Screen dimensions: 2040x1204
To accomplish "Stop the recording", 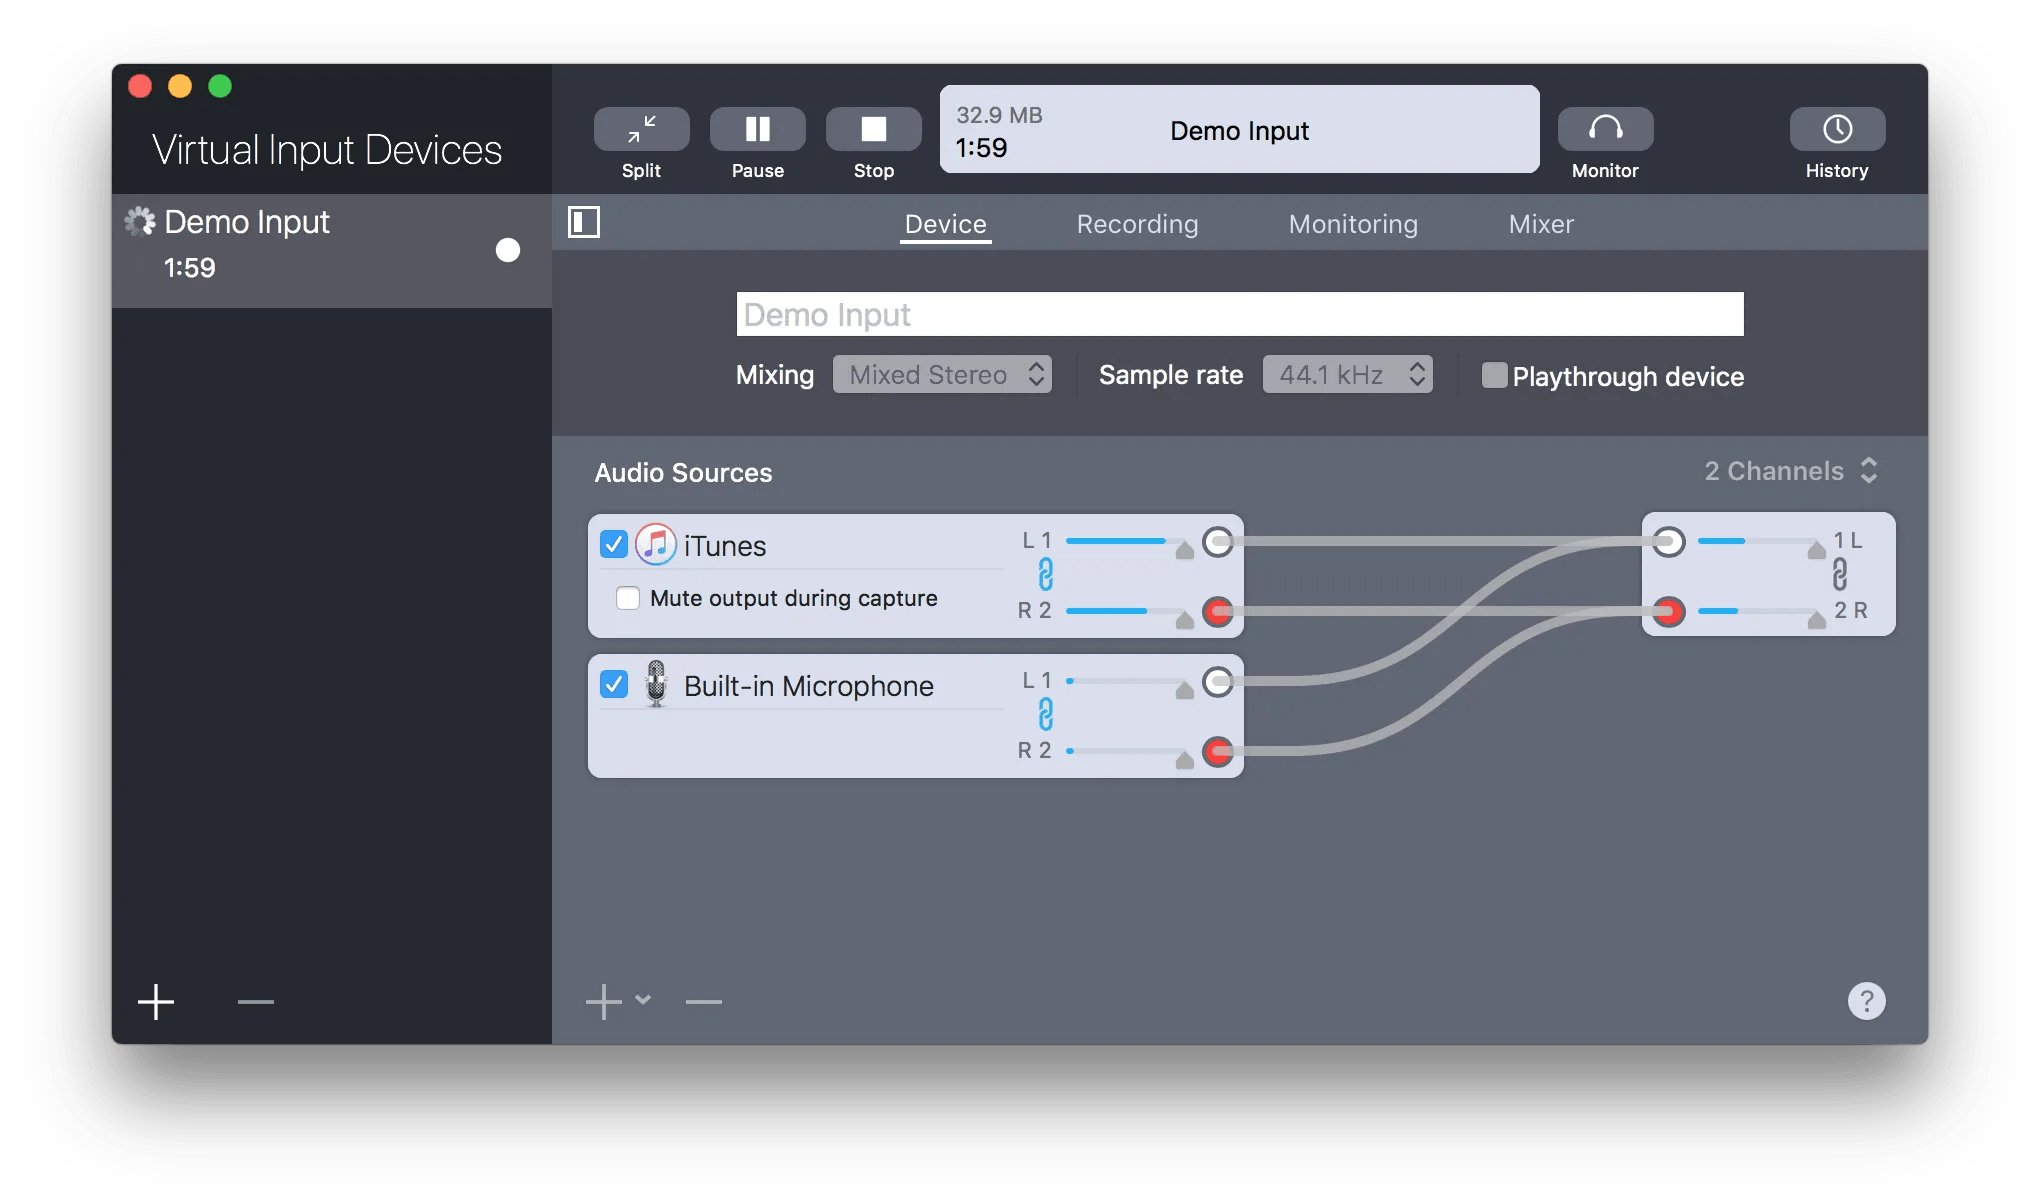I will point(873,129).
